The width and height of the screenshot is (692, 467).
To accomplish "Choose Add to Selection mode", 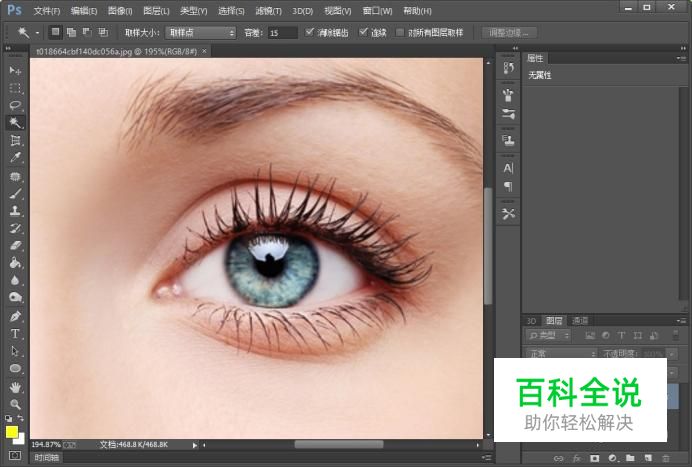I will tap(71, 32).
